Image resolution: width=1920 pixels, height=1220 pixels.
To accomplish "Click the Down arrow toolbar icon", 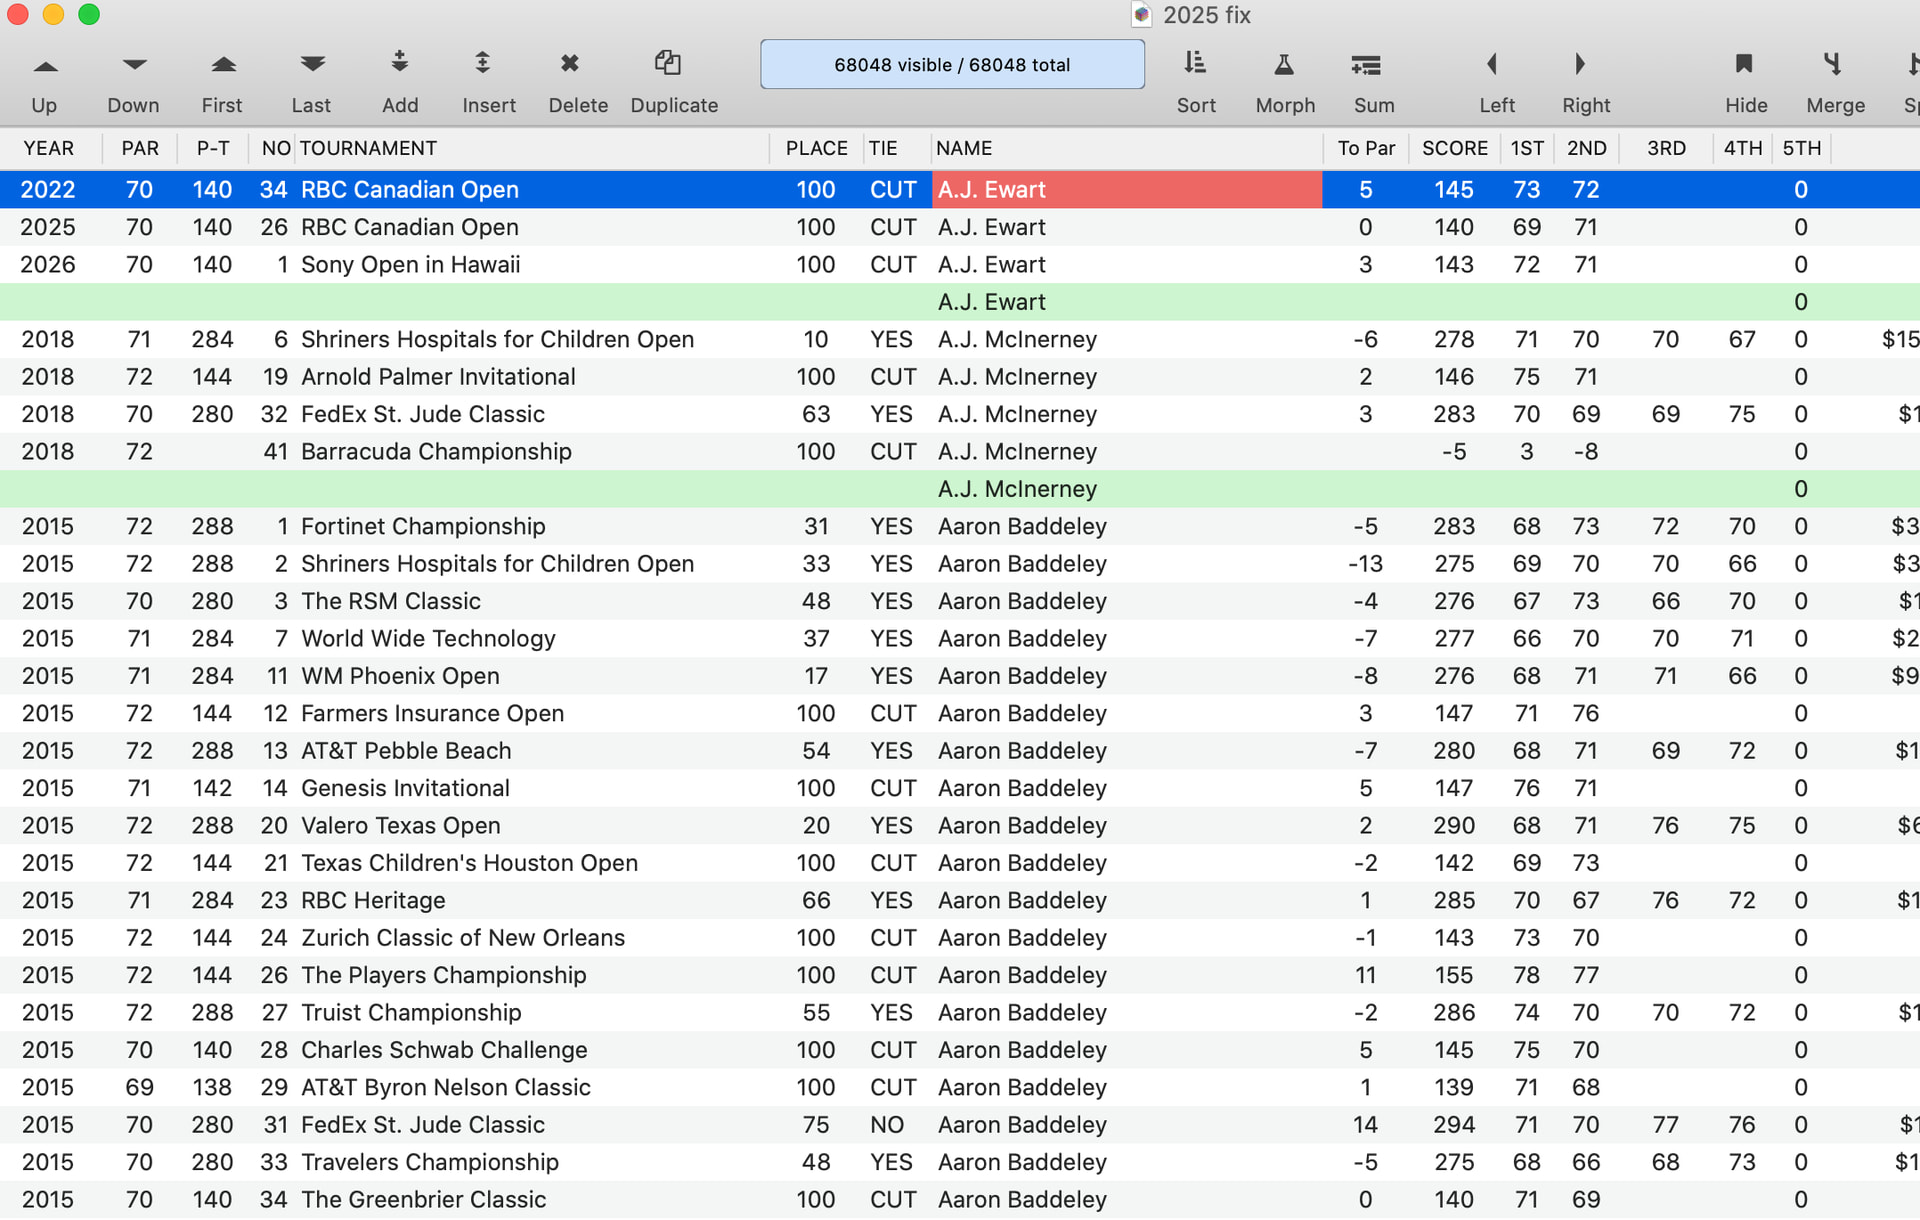I will [x=133, y=66].
